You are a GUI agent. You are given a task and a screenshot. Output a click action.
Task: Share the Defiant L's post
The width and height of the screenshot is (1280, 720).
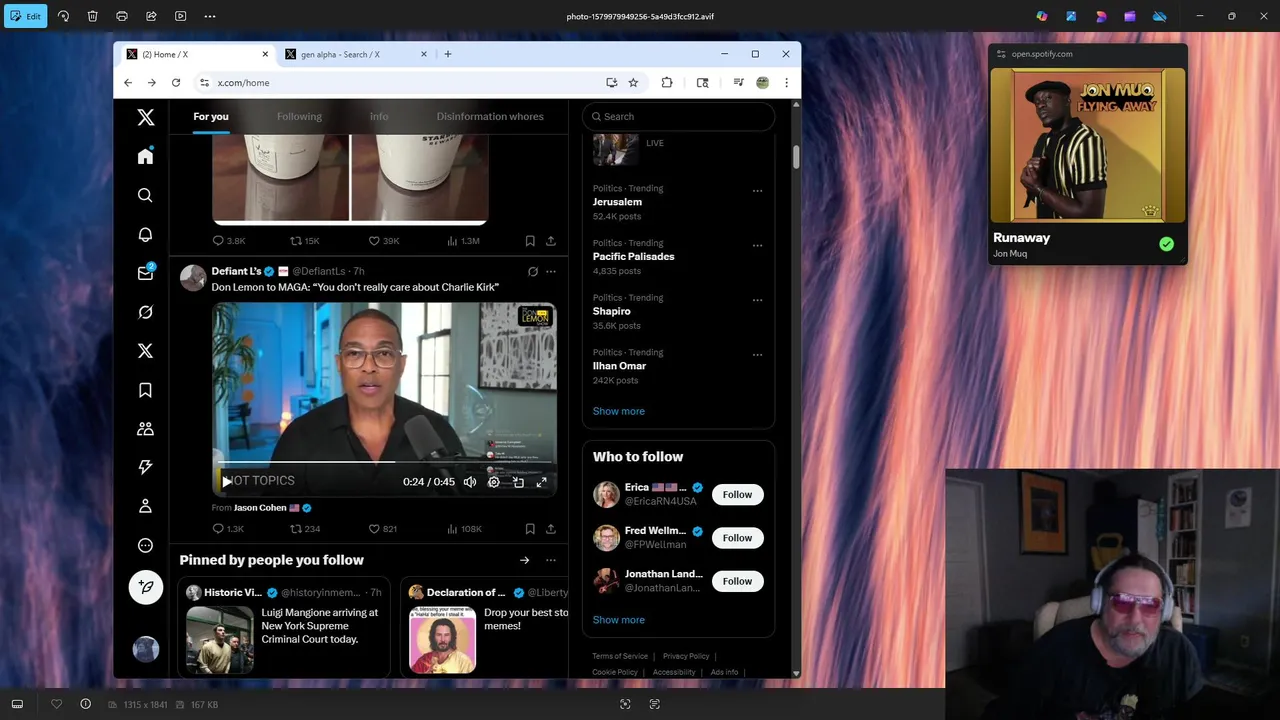[550, 529]
